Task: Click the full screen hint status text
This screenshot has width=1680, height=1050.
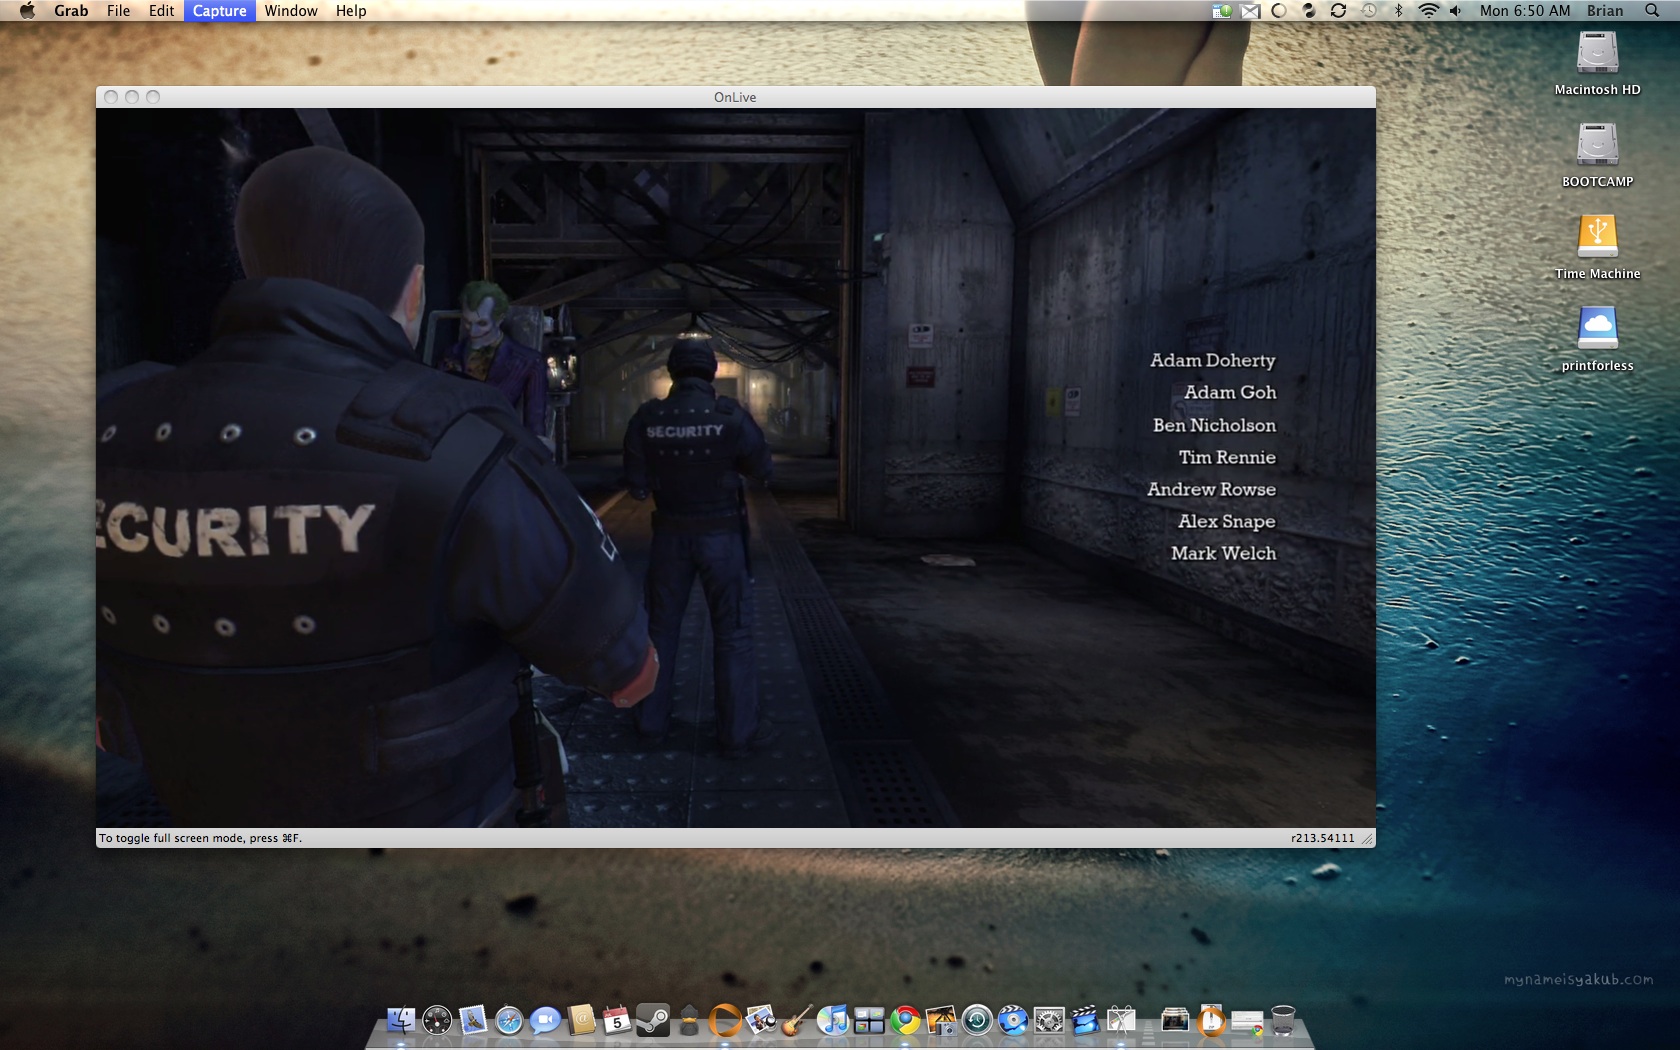Action: 200,838
